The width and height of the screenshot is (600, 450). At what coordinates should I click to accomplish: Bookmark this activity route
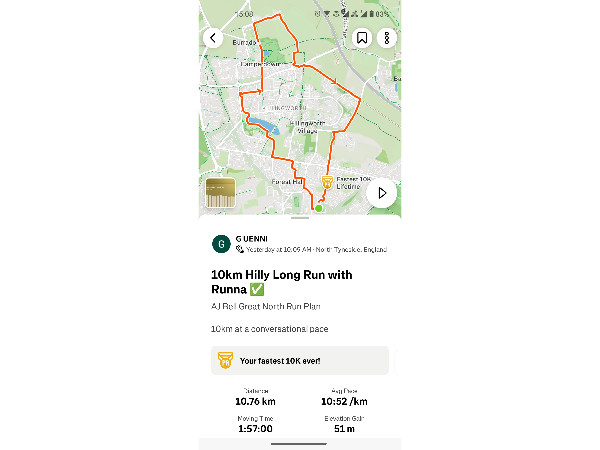(362, 38)
